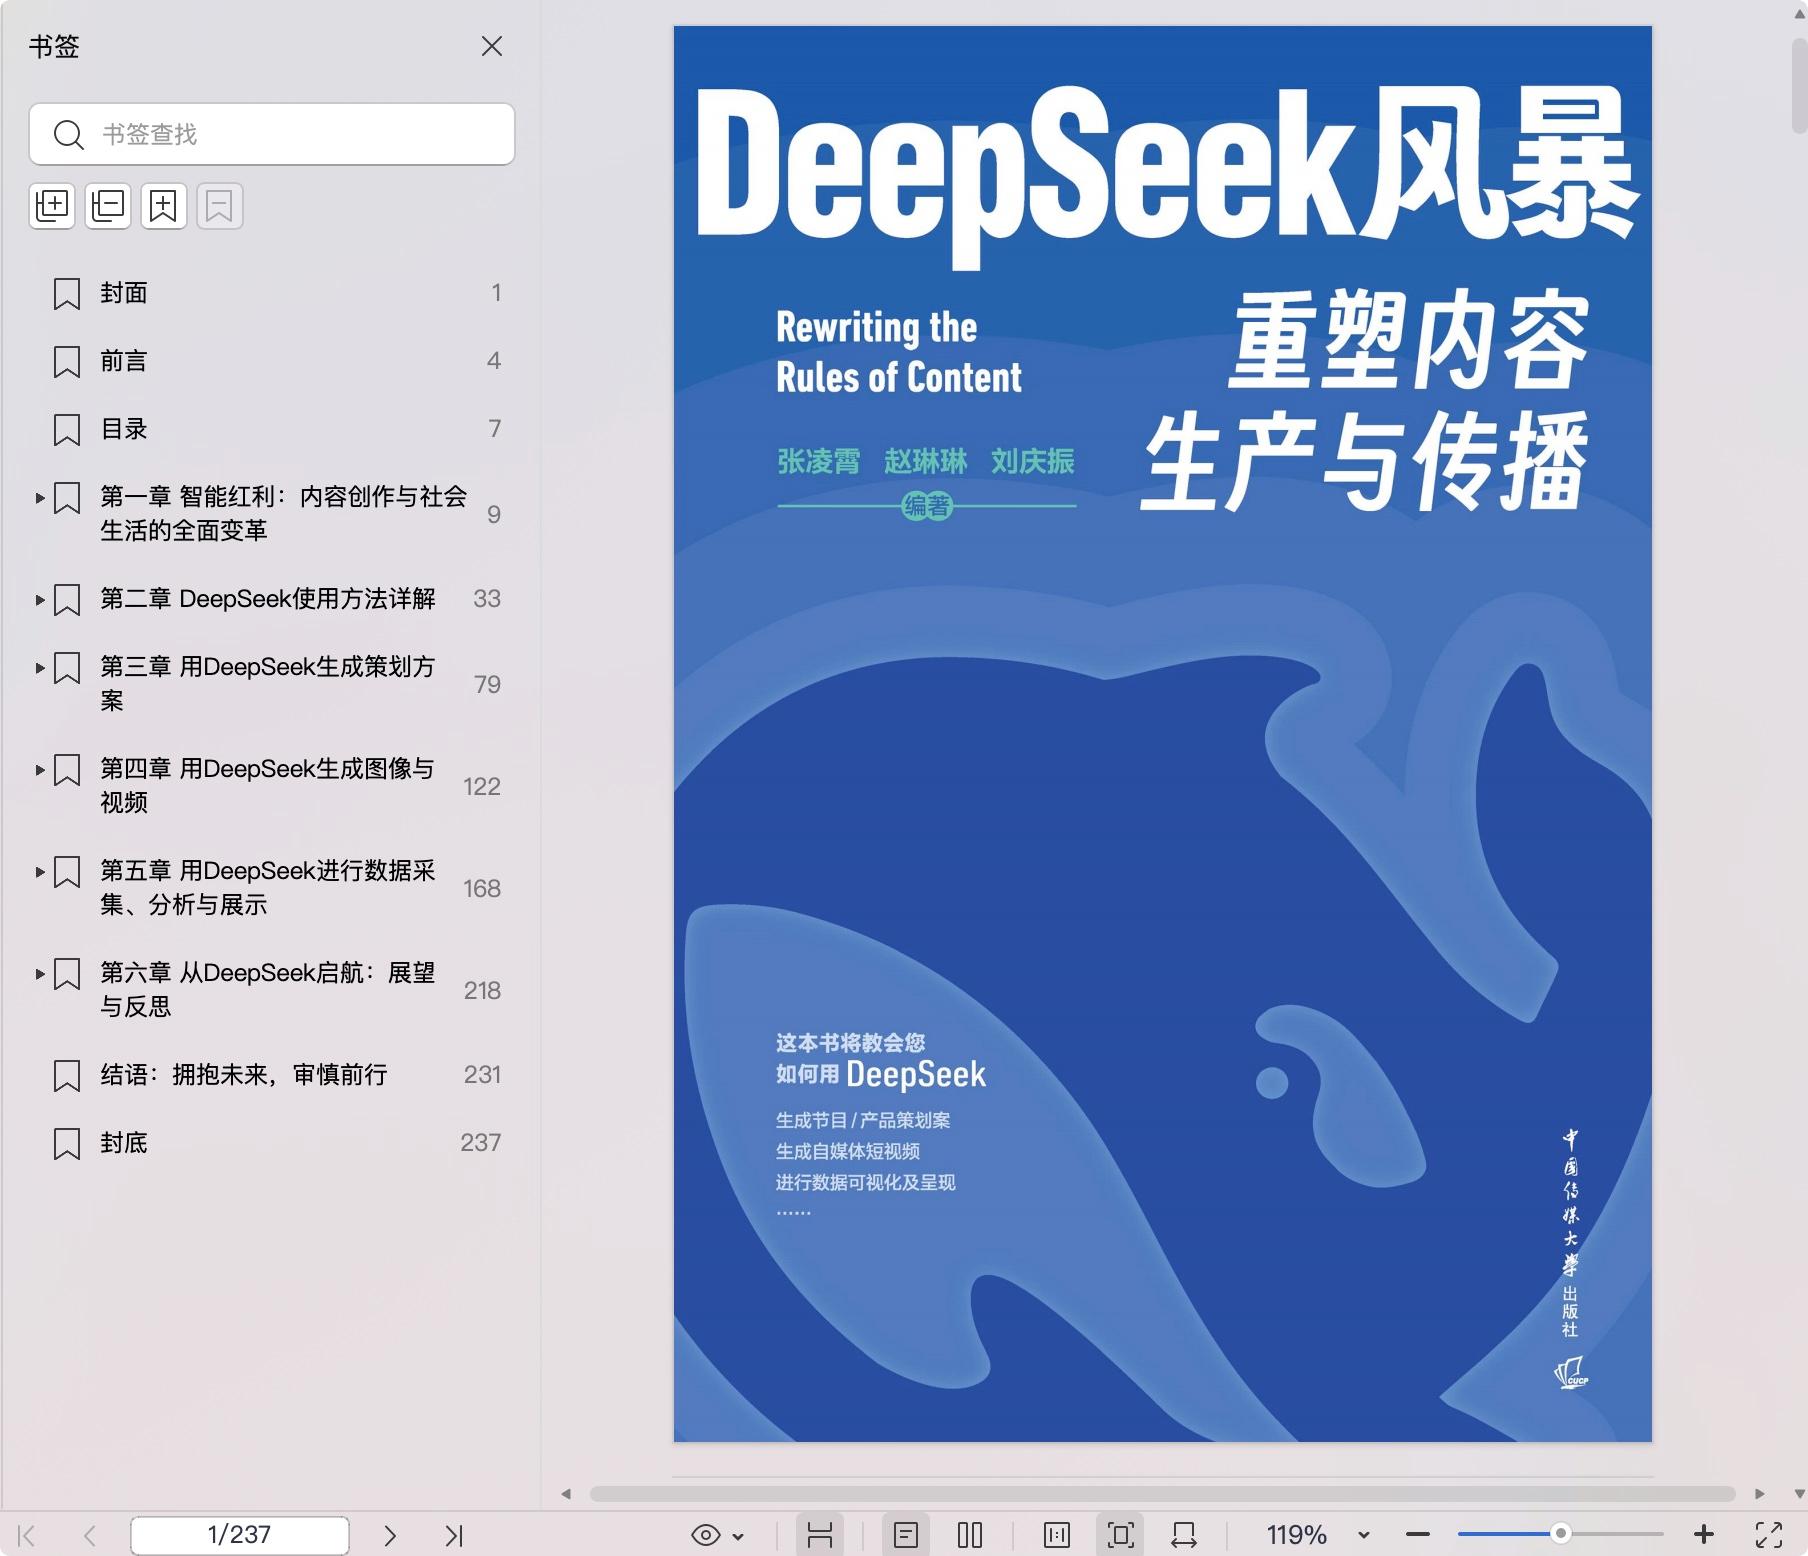Open the eye mode dropdown arrow
Screen dimensions: 1808x1556
pos(738,1536)
